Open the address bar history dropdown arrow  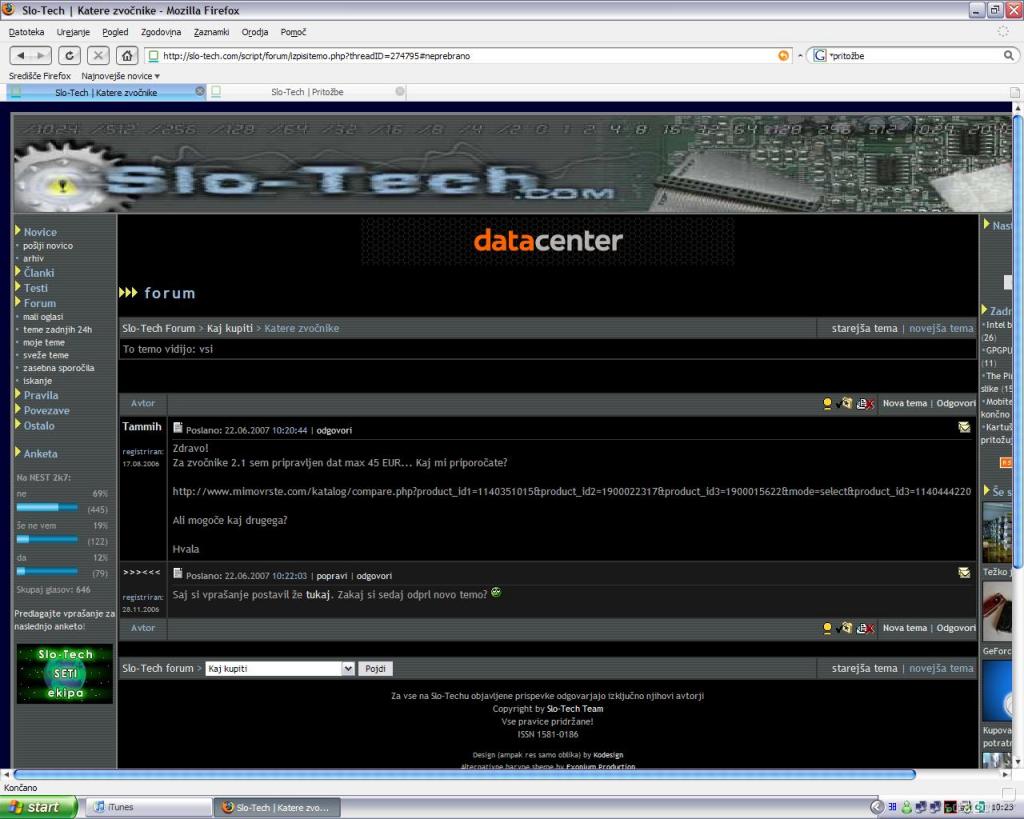click(800, 56)
